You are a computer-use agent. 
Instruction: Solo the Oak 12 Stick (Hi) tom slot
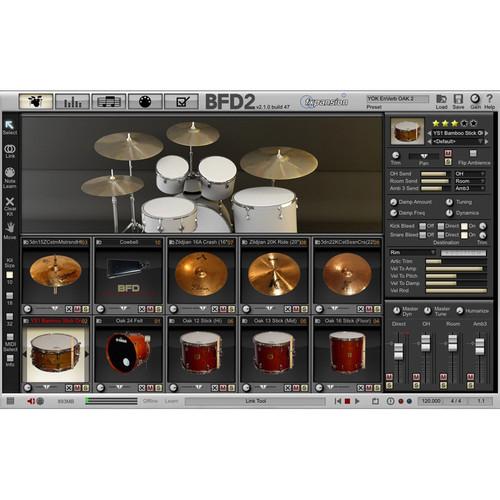(231, 388)
